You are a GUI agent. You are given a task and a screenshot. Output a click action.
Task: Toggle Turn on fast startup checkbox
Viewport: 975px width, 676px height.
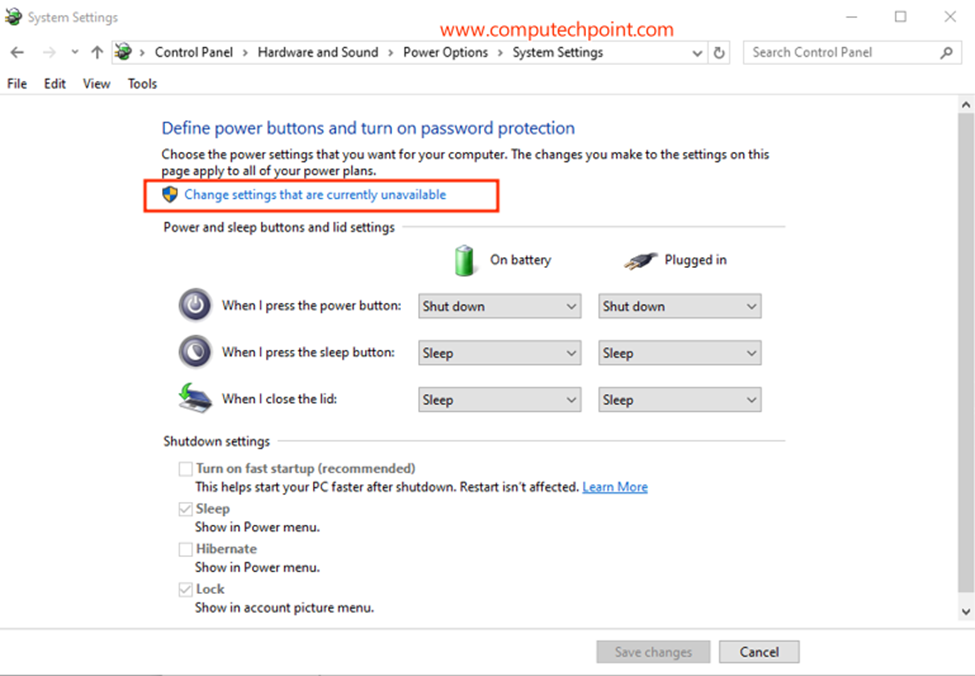[x=185, y=468]
